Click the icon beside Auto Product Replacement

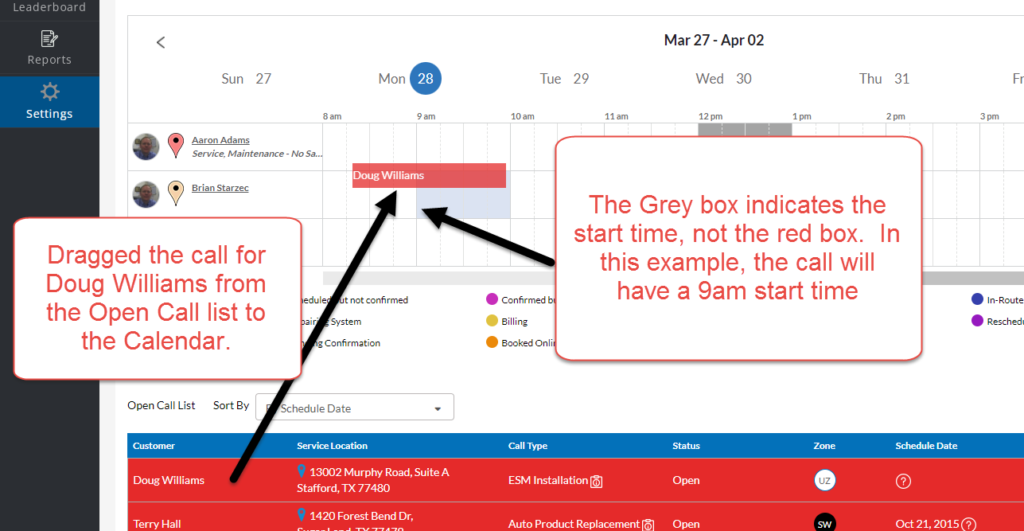click(x=647, y=524)
